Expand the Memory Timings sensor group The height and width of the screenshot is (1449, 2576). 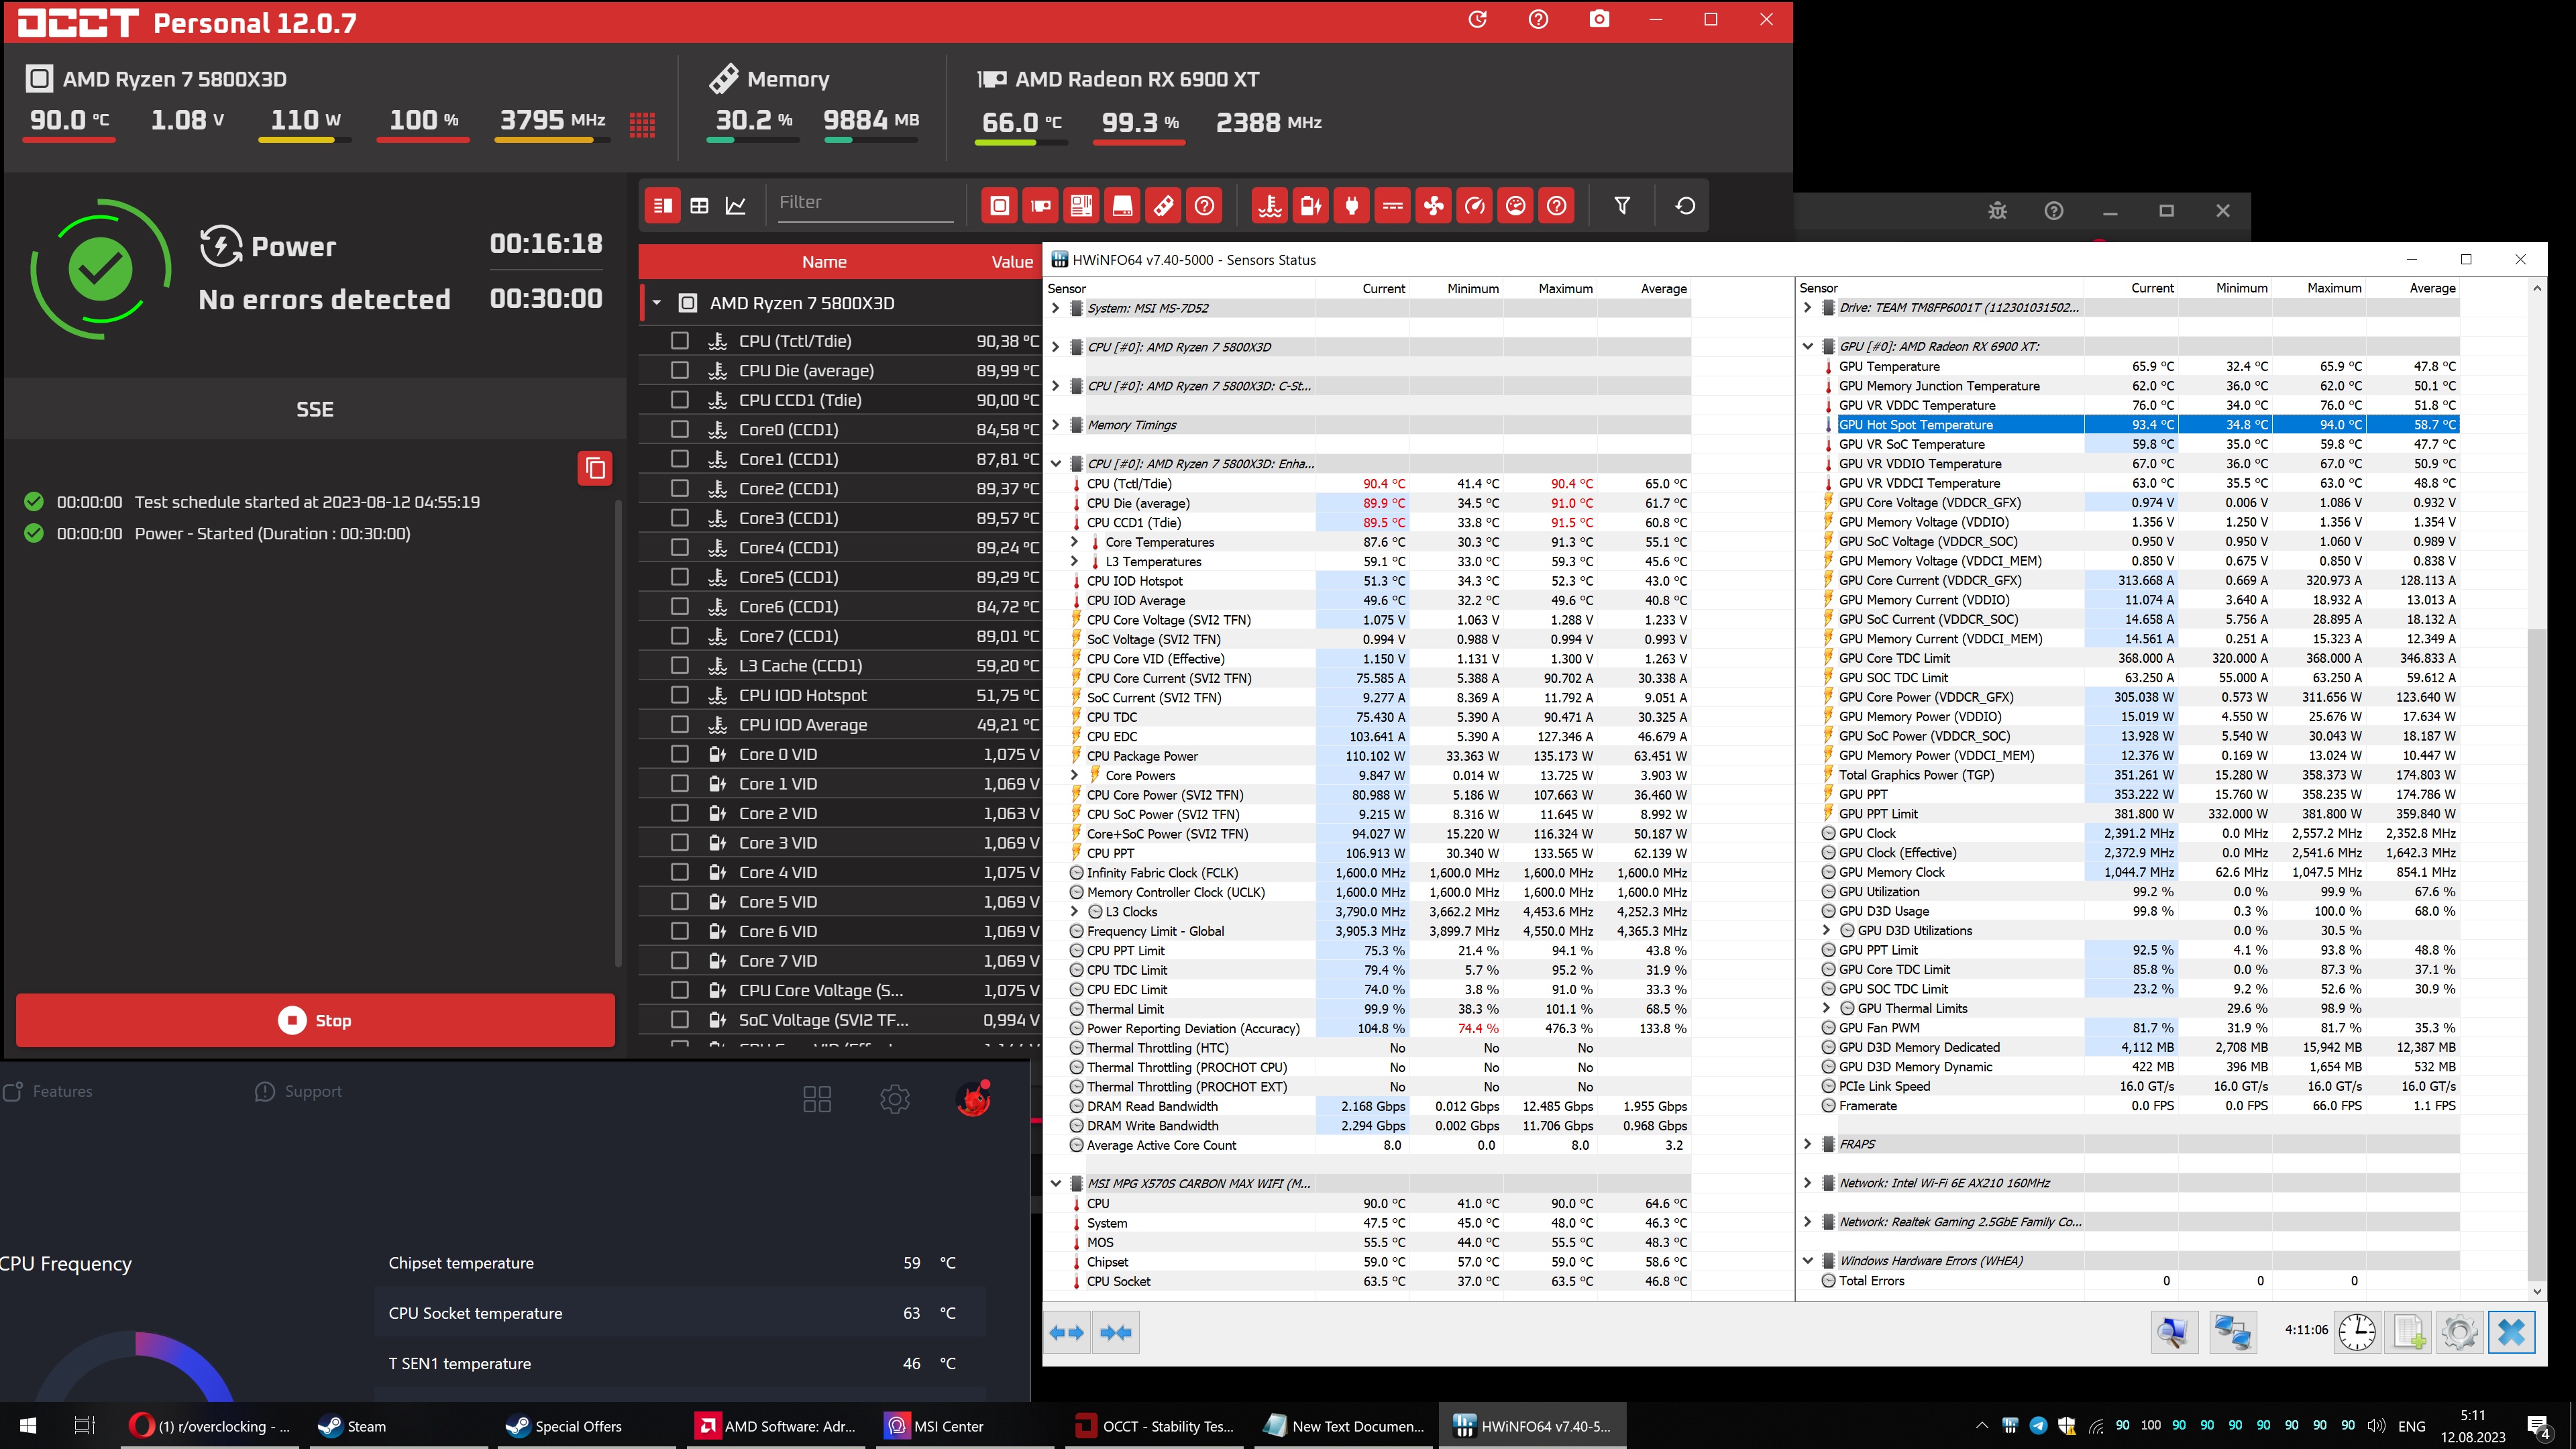point(1056,425)
